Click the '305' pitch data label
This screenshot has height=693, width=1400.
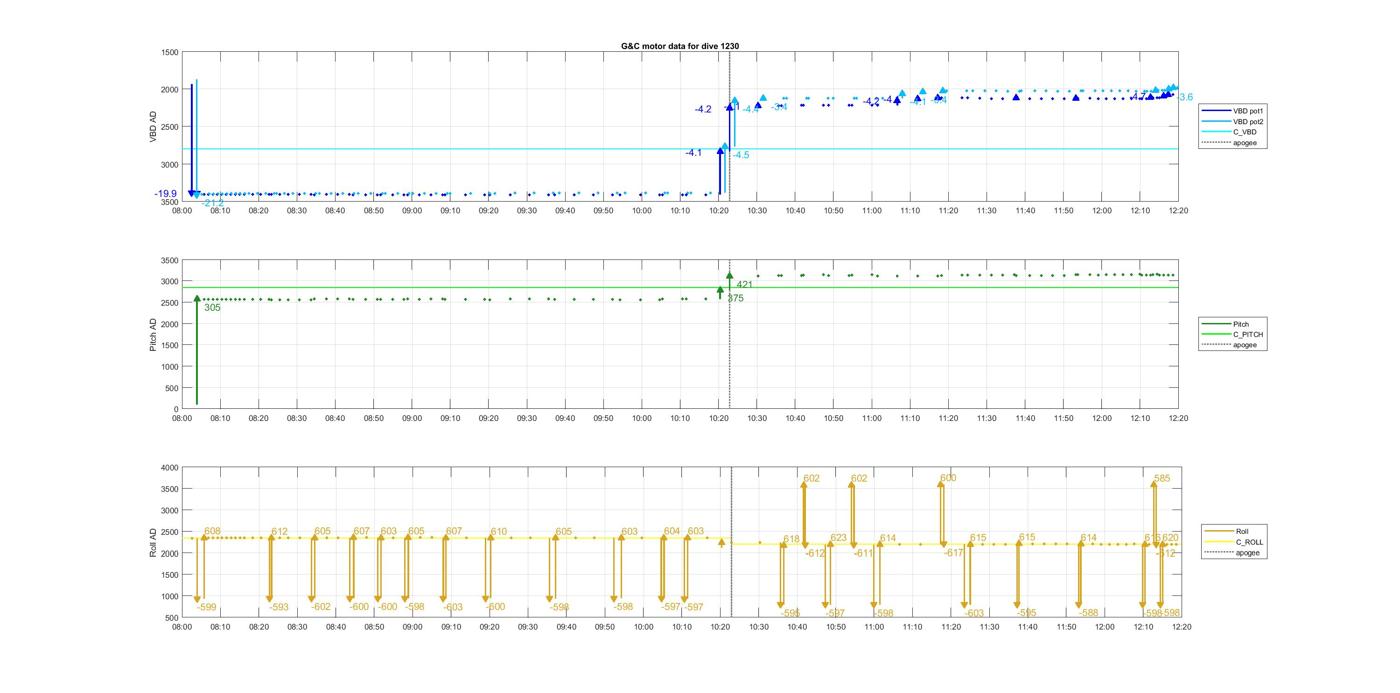coord(212,308)
